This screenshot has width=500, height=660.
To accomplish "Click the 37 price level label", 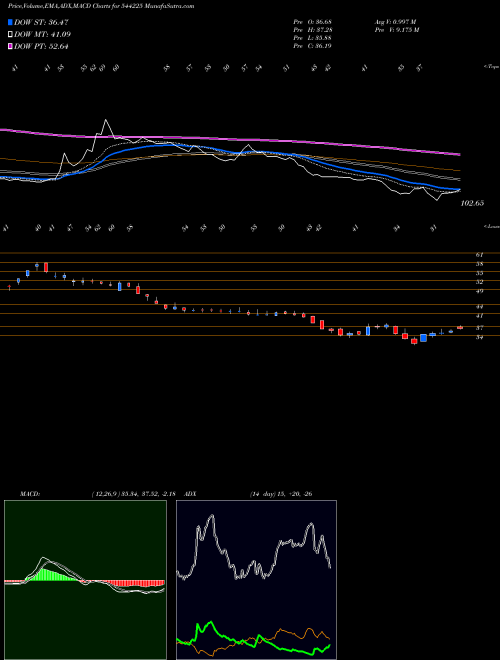I will point(479,327).
